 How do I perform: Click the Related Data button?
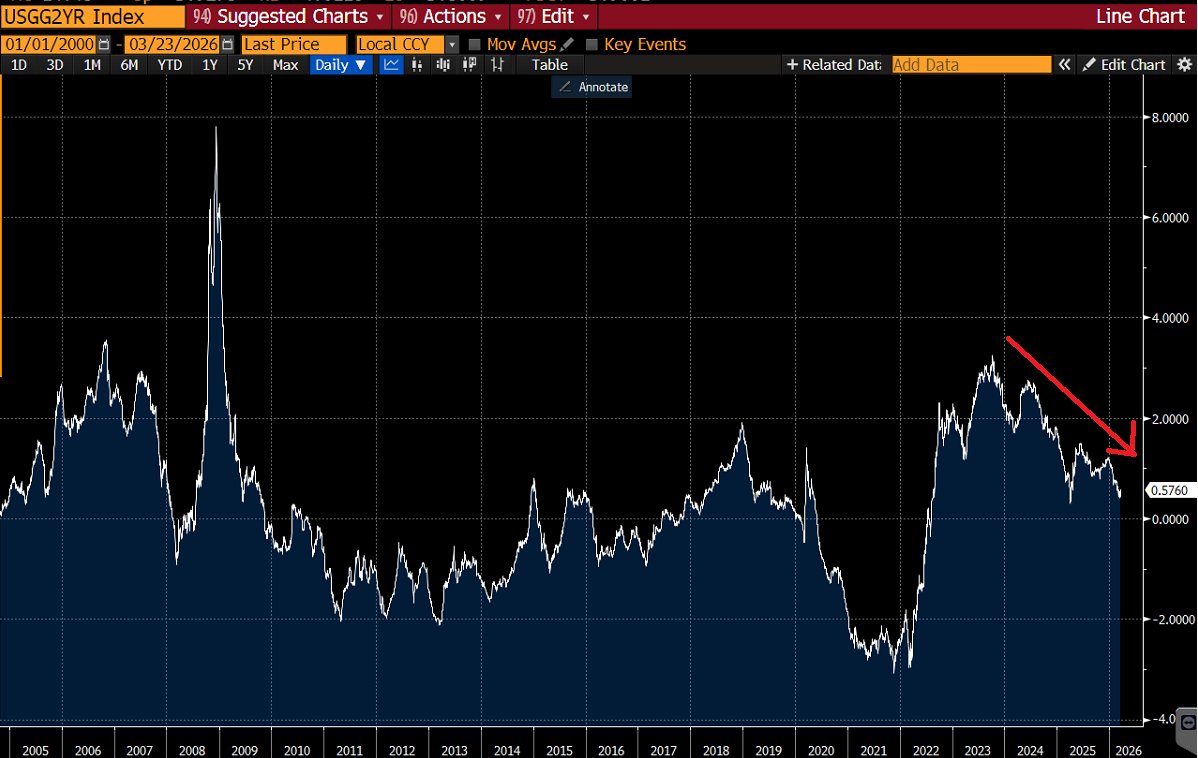[834, 65]
